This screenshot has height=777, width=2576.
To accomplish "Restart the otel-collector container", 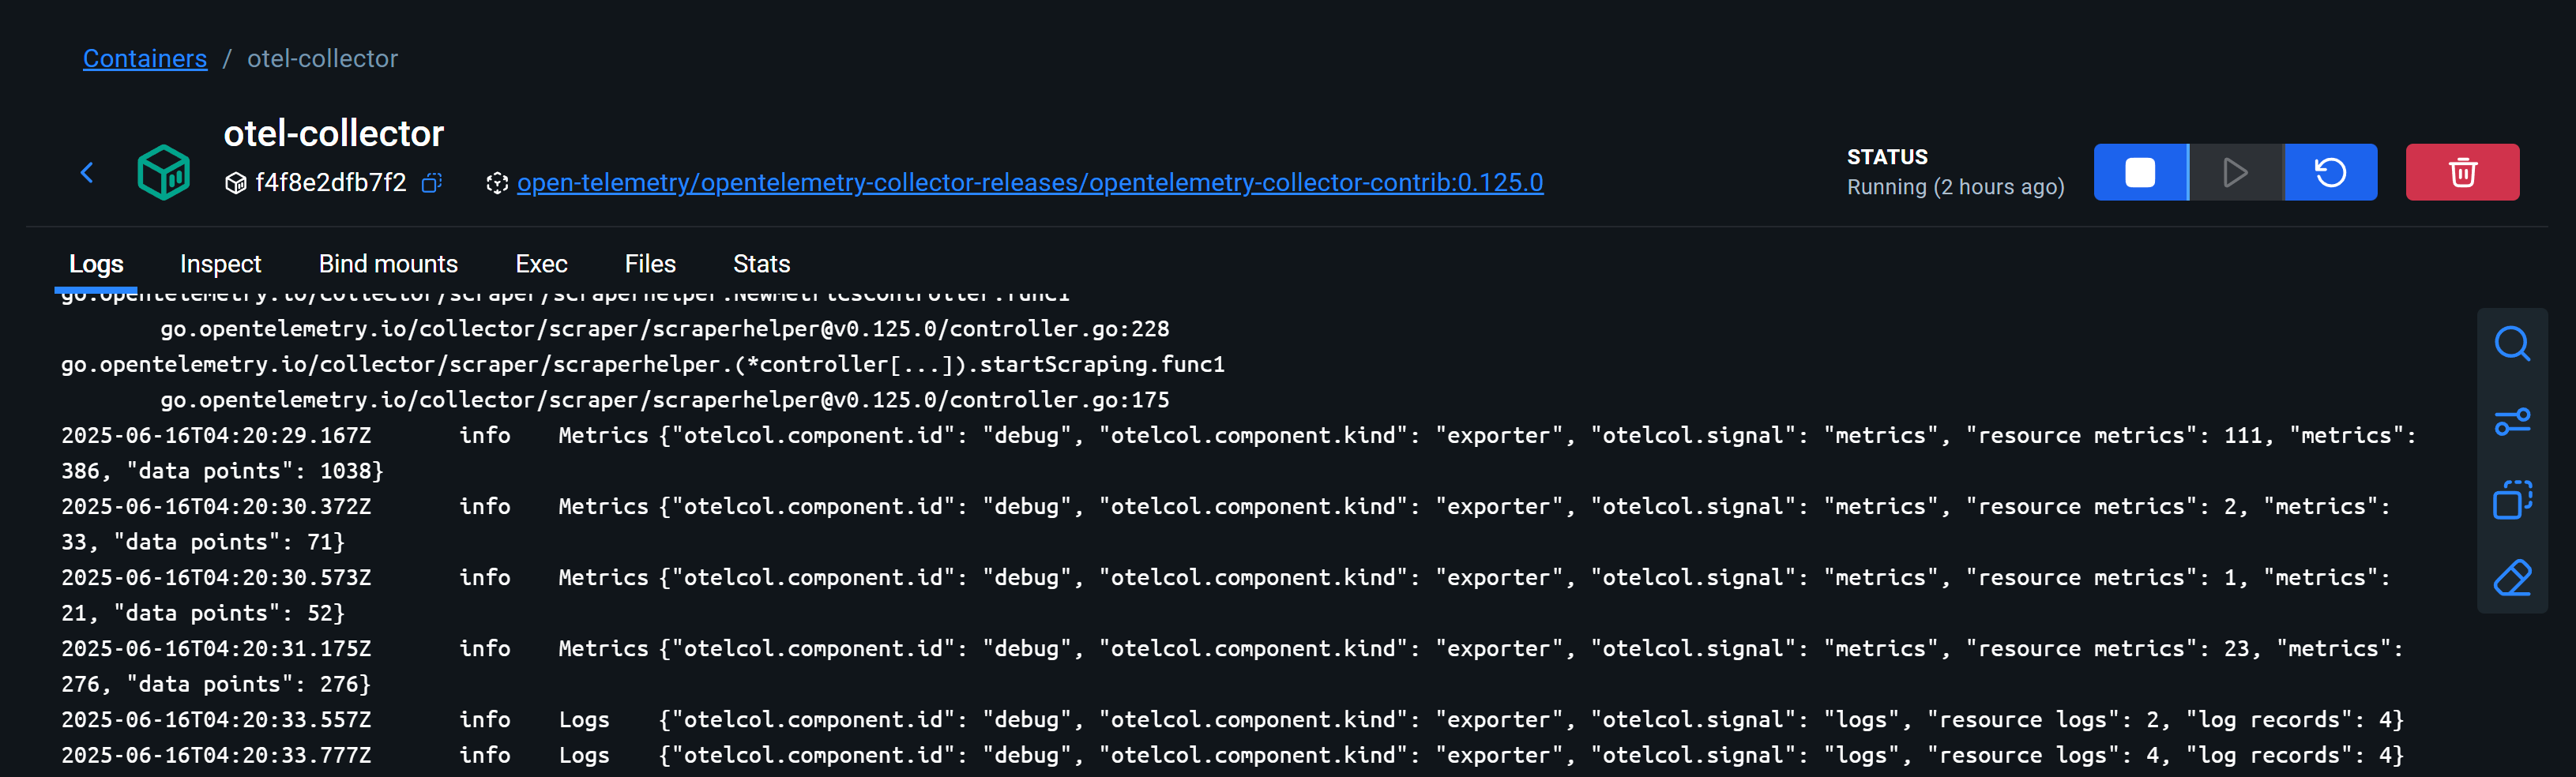I will point(2330,172).
